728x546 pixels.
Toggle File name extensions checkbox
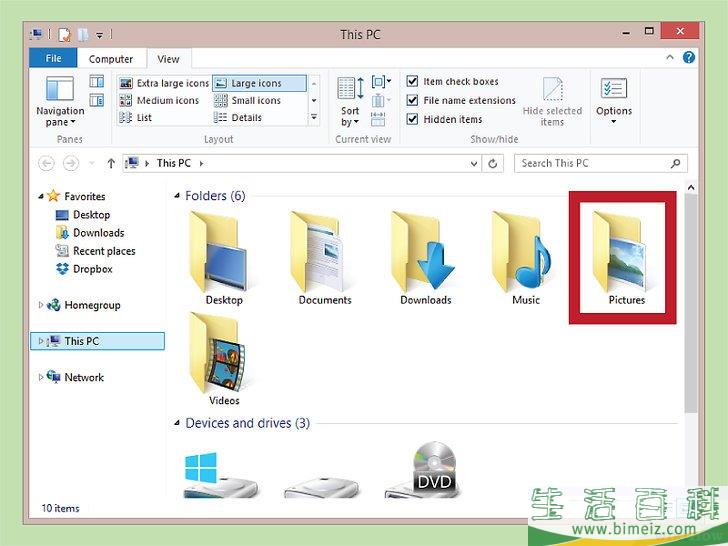[x=413, y=101]
